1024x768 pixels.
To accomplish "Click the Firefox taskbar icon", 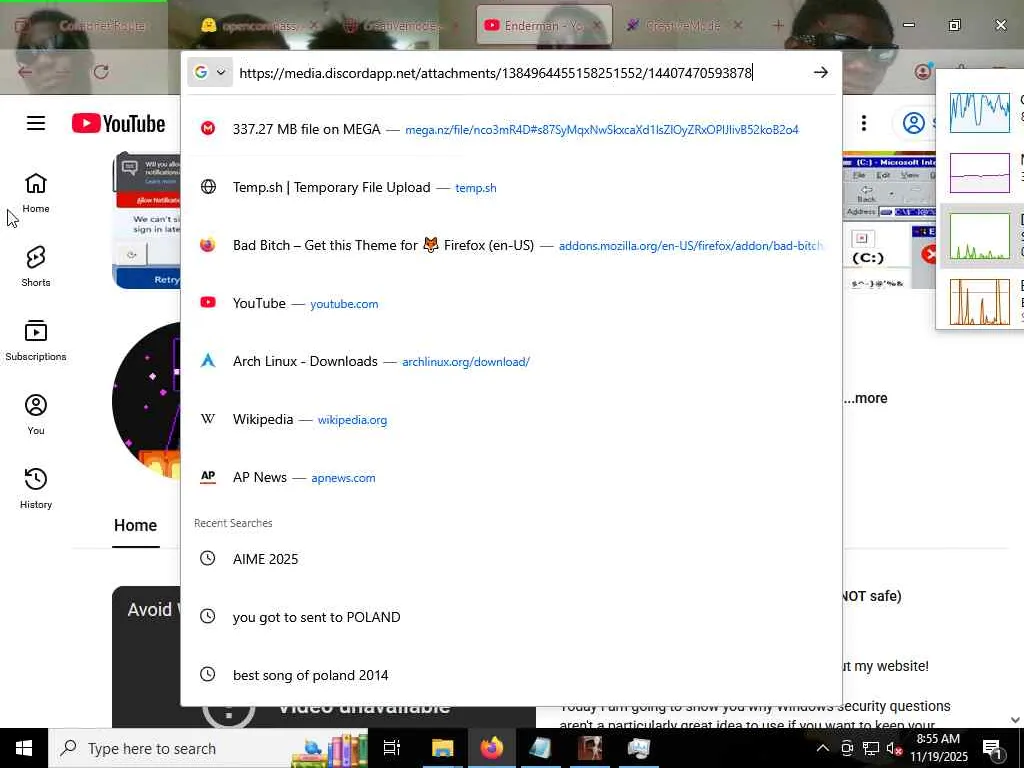I will coord(492,748).
